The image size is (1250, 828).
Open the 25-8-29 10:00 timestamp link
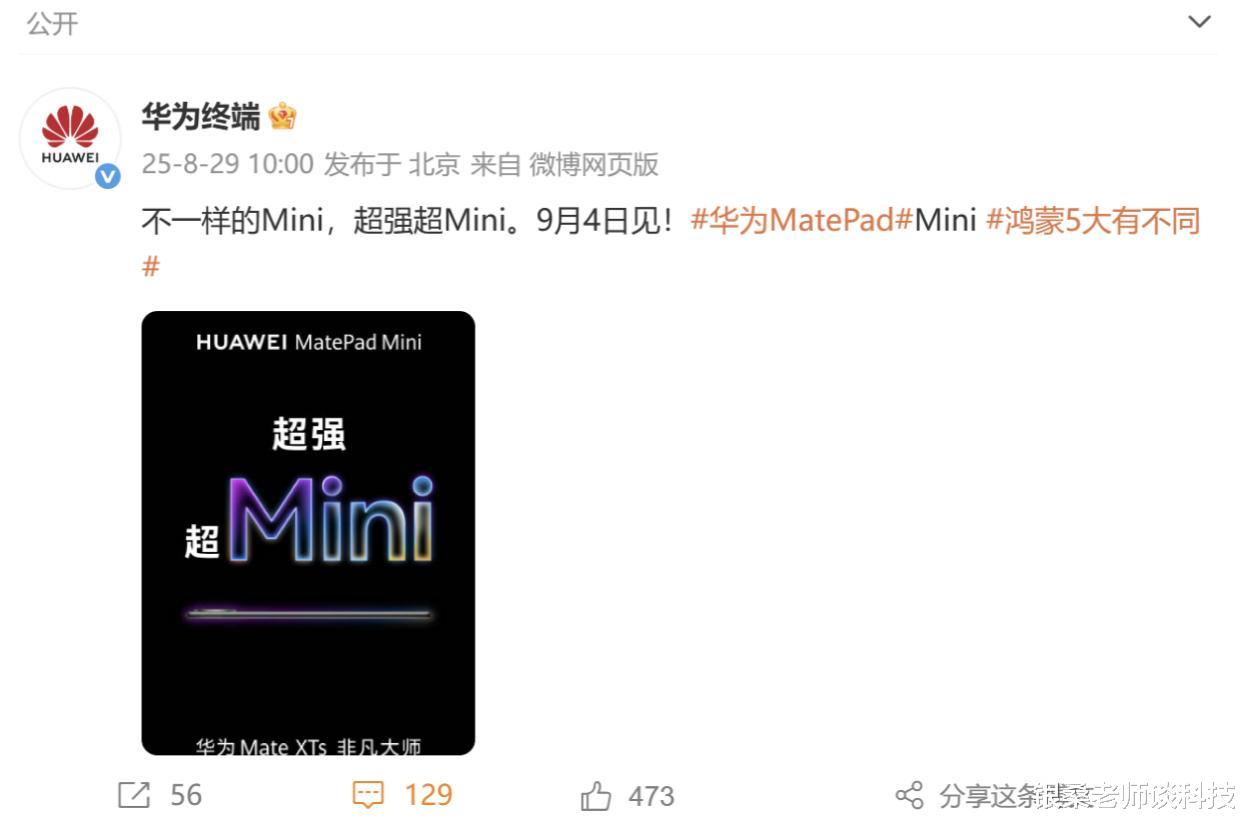[x=227, y=164]
